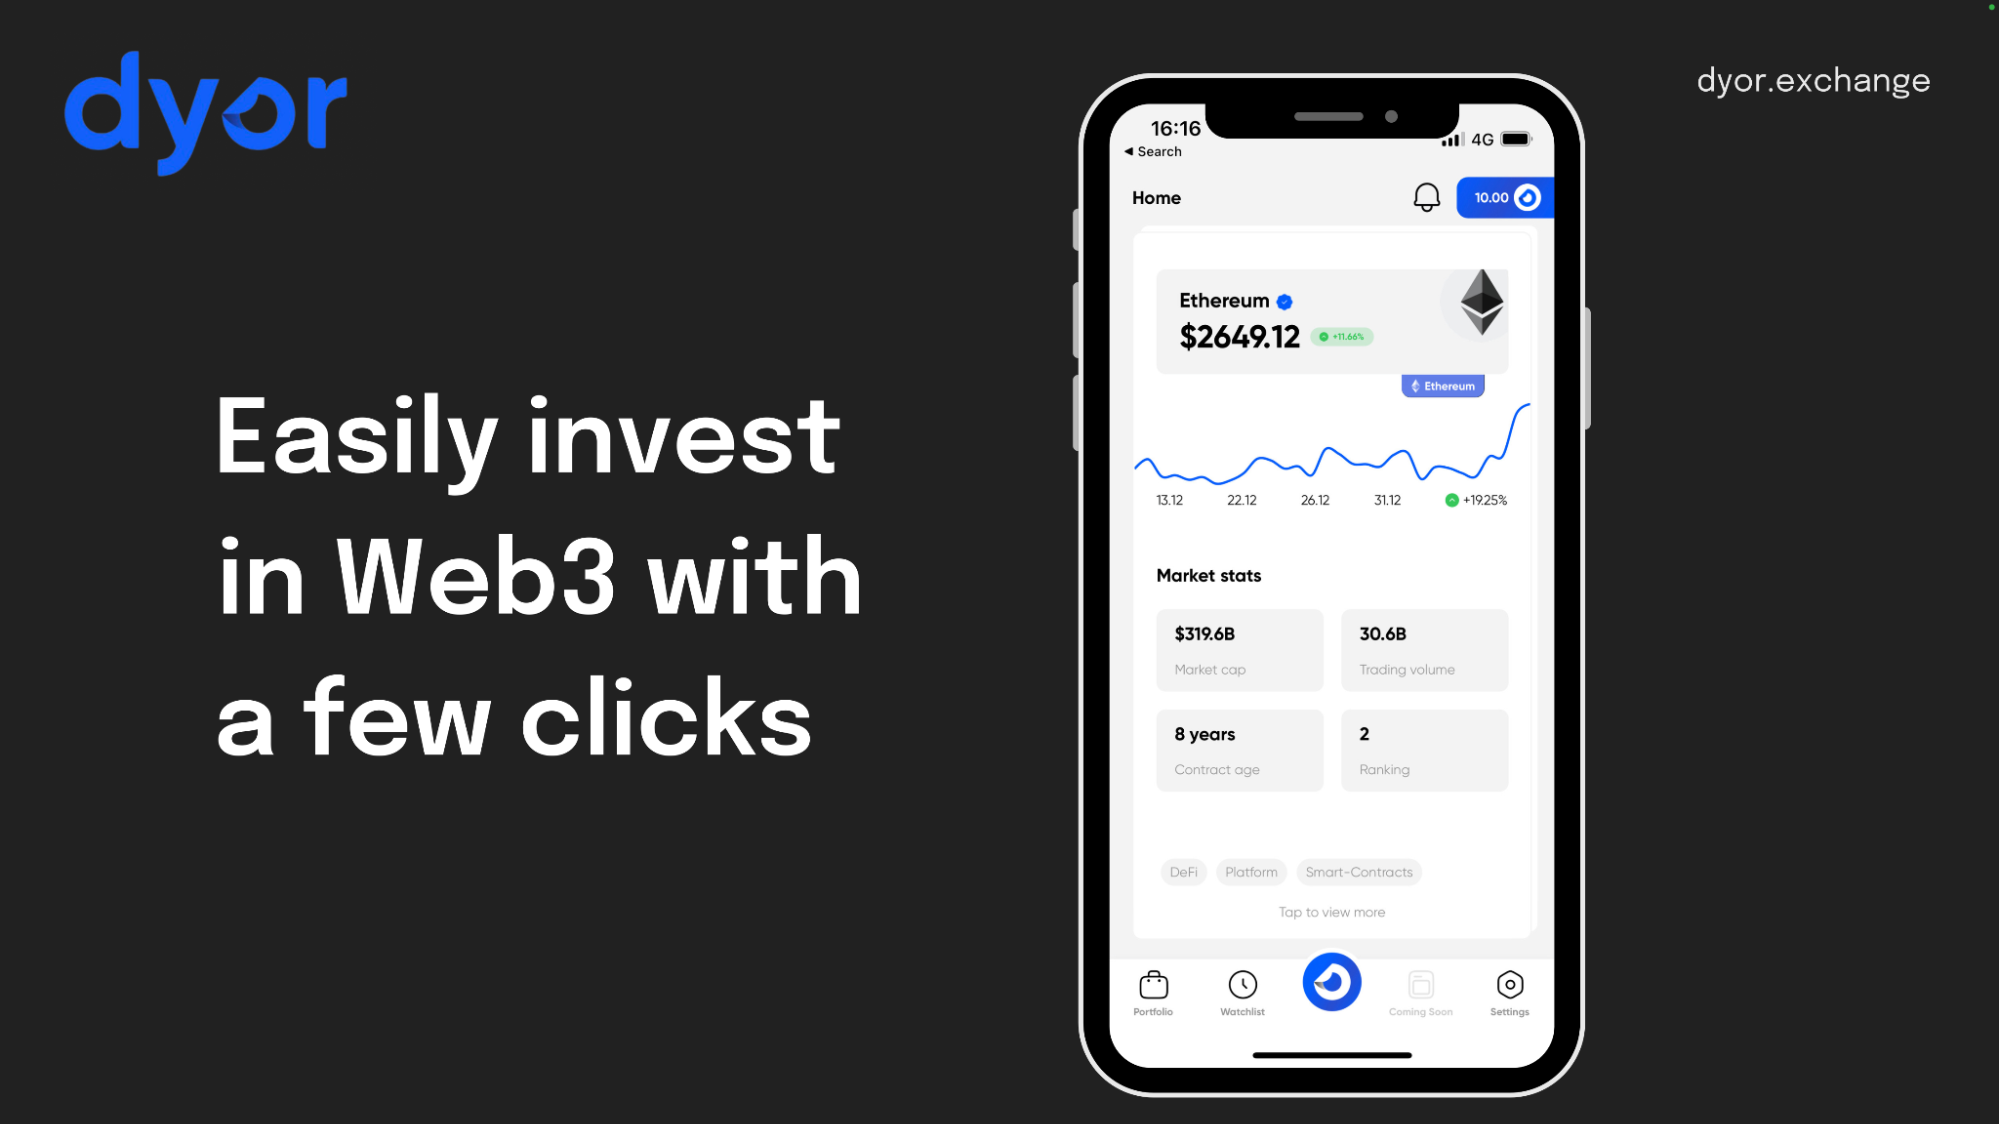Expand the Smart-Contracts category tag

(1359, 871)
